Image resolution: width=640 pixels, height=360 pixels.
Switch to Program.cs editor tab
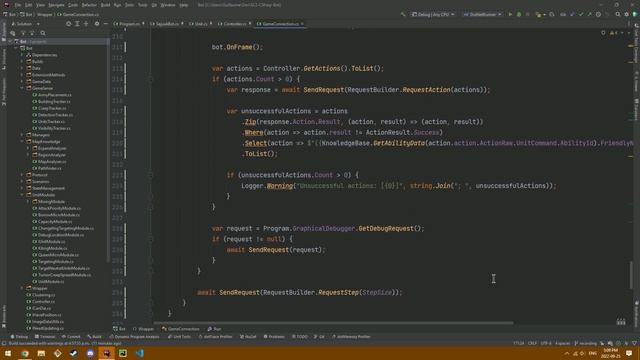pyautogui.click(x=129, y=24)
